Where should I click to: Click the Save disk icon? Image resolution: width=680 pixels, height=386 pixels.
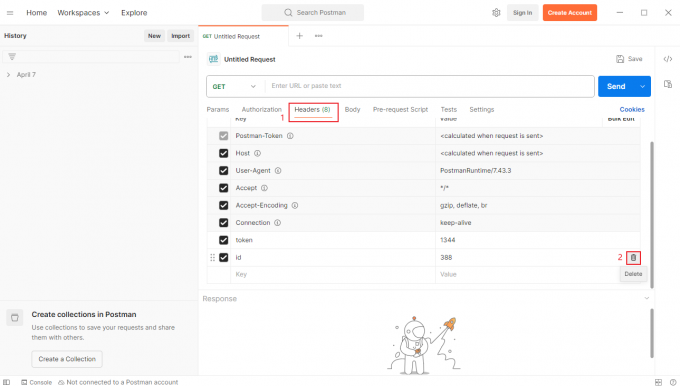620,59
